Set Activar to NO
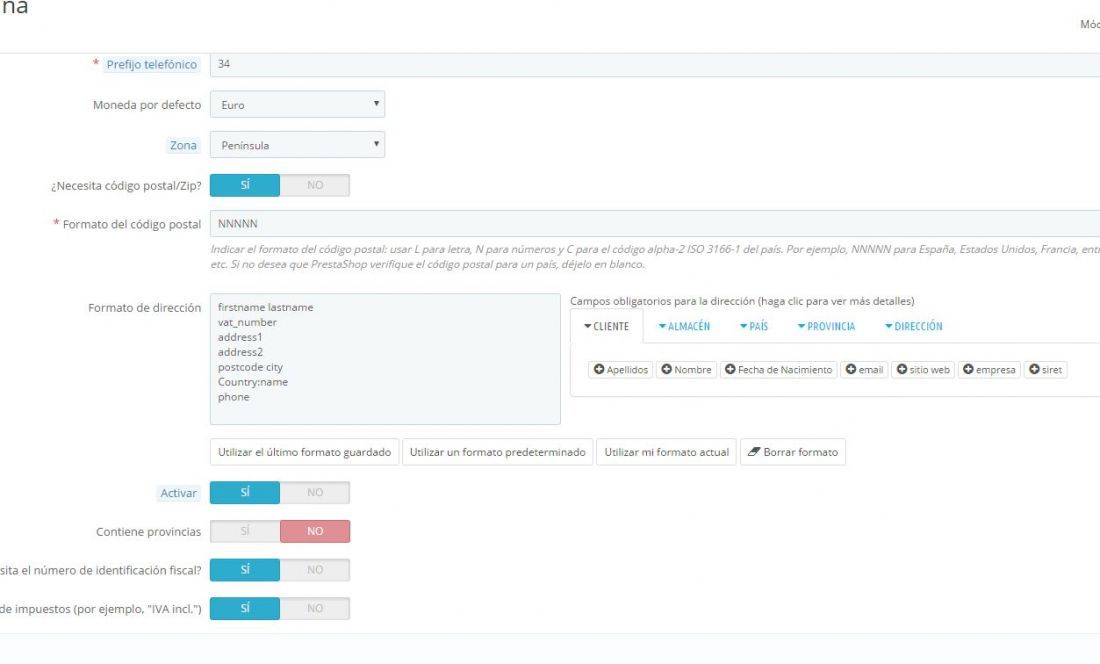 [315, 492]
